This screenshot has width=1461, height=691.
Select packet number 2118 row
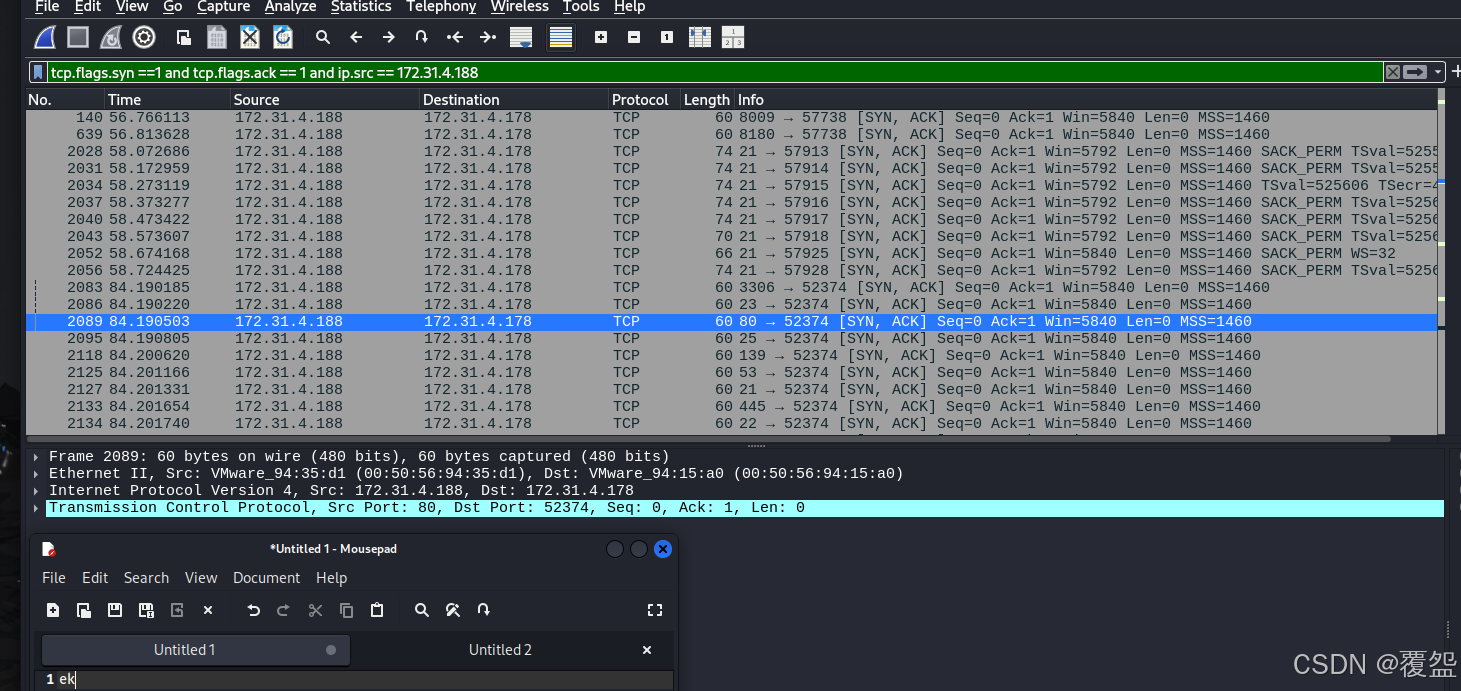tap(731, 355)
